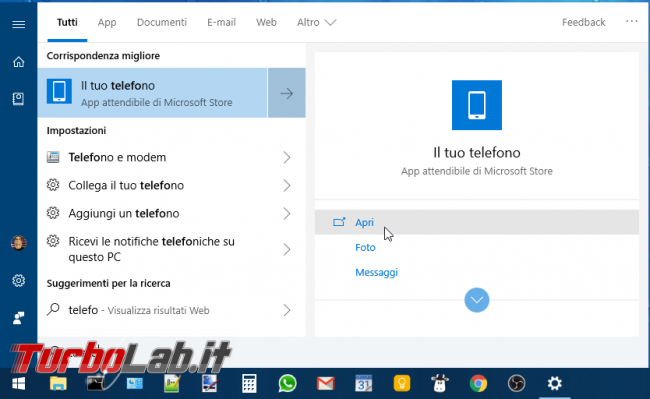The width and height of the screenshot is (650, 399).
Task: Open the yellow lightbulb Keep taskbar icon
Action: (x=402, y=383)
